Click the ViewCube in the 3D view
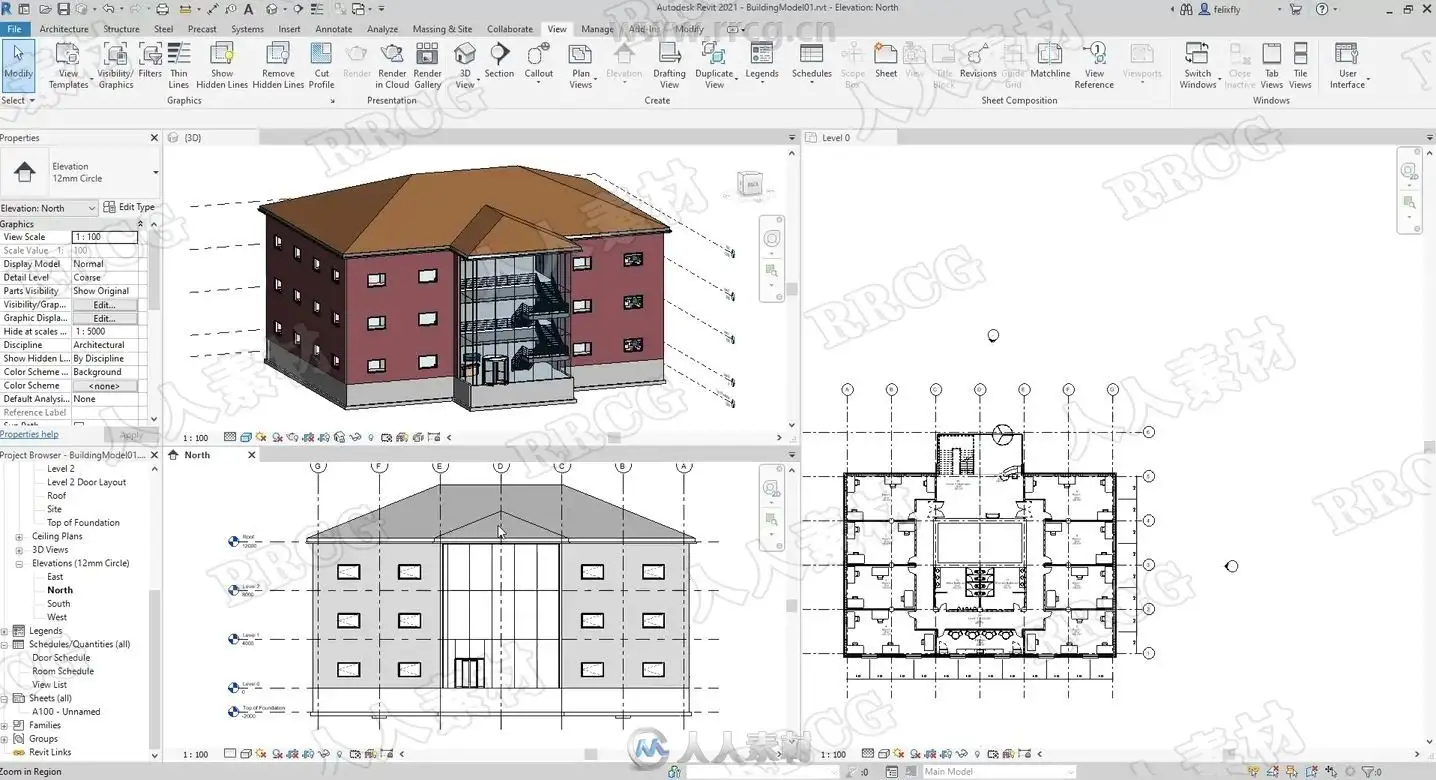Screen dimensions: 1436x780 coord(749,185)
